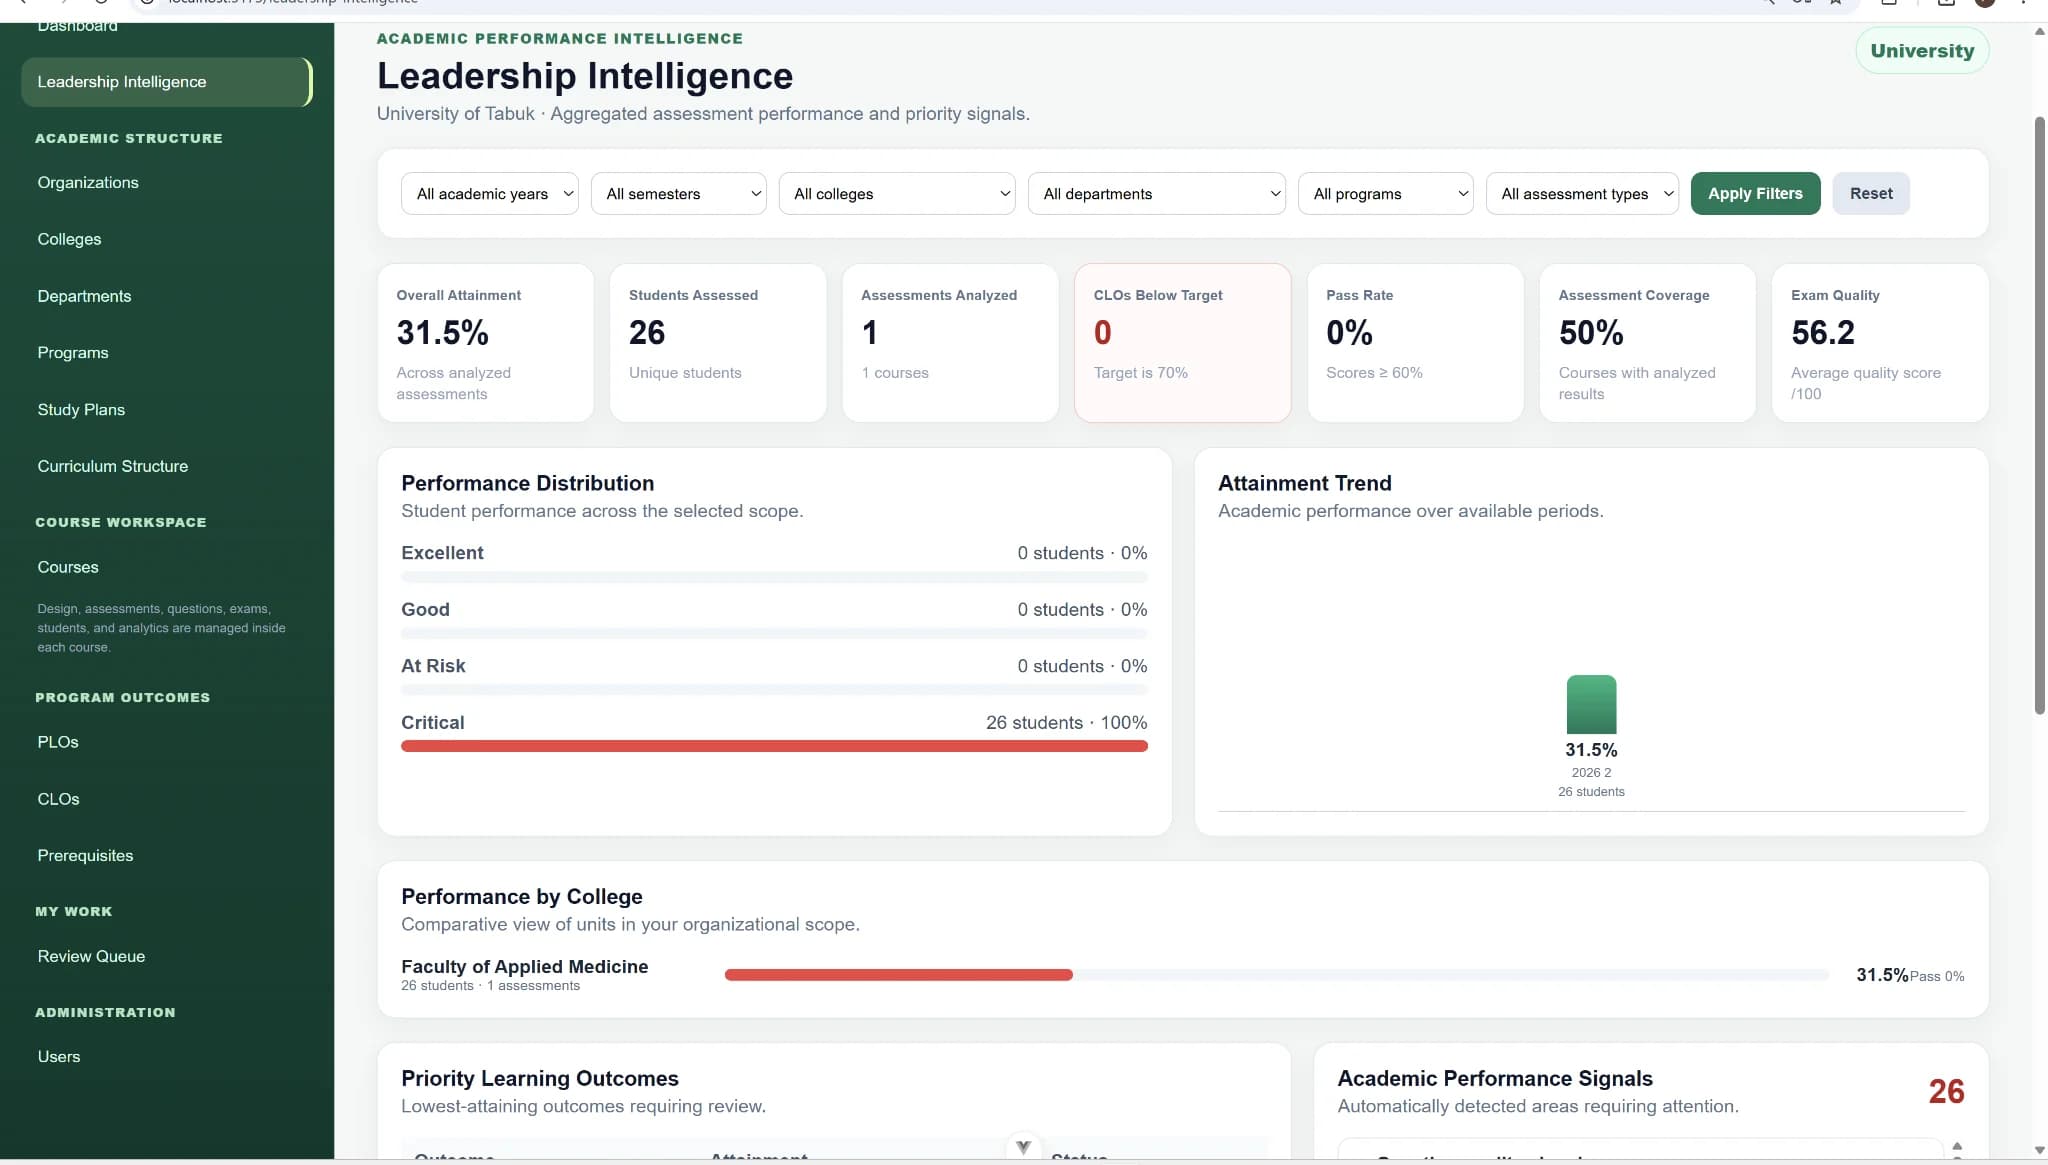Viewport: 2048px width, 1165px height.
Task: Select the Students Assessed card
Action: click(x=718, y=343)
